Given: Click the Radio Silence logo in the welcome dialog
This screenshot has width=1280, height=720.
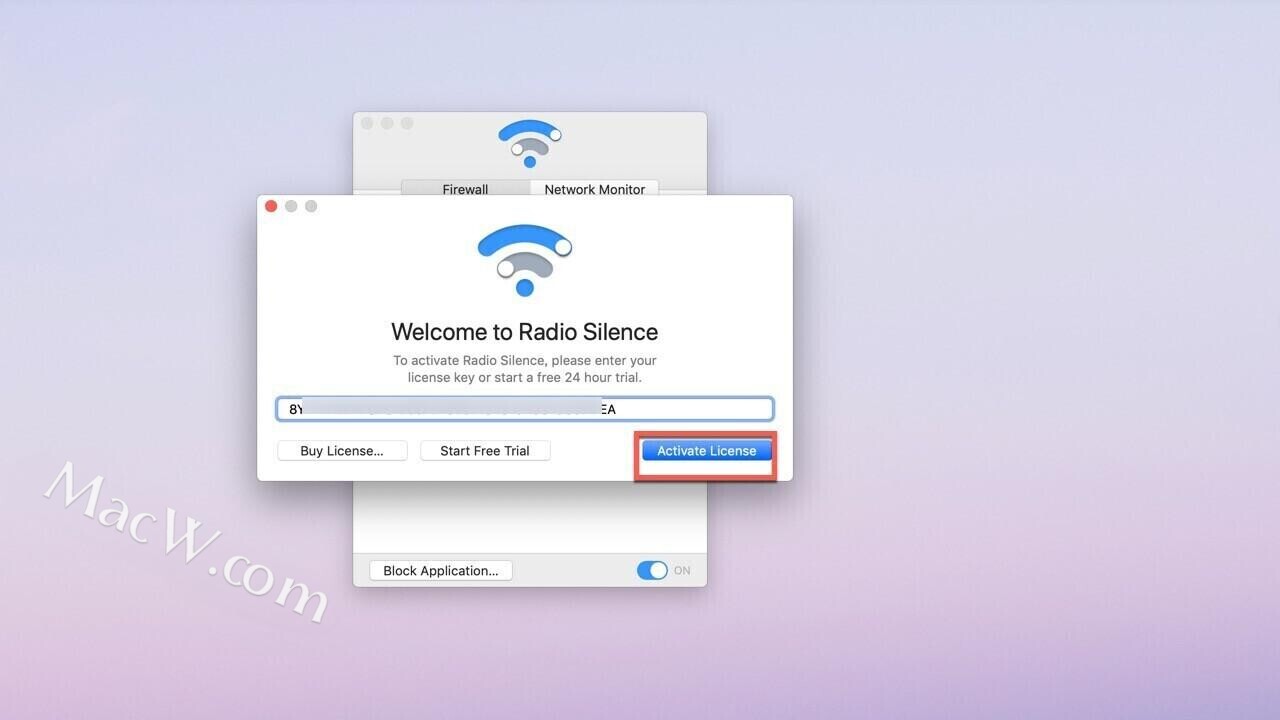Looking at the screenshot, I should (x=524, y=259).
